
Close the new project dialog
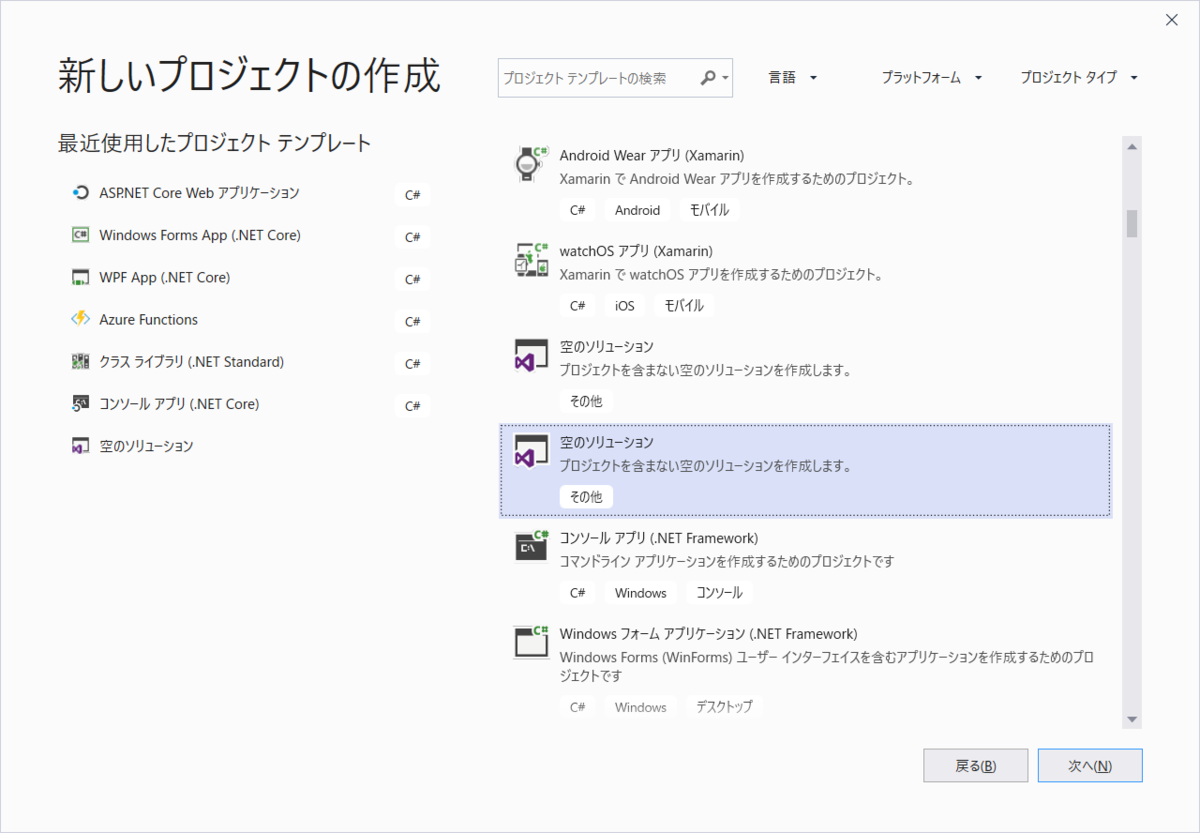click(1172, 20)
